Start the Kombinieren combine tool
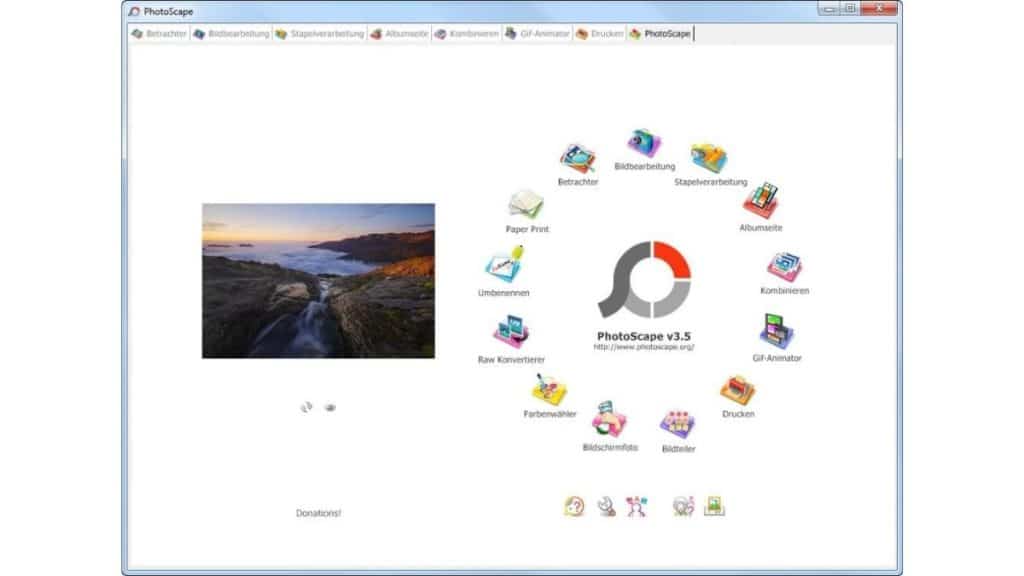 click(x=784, y=267)
